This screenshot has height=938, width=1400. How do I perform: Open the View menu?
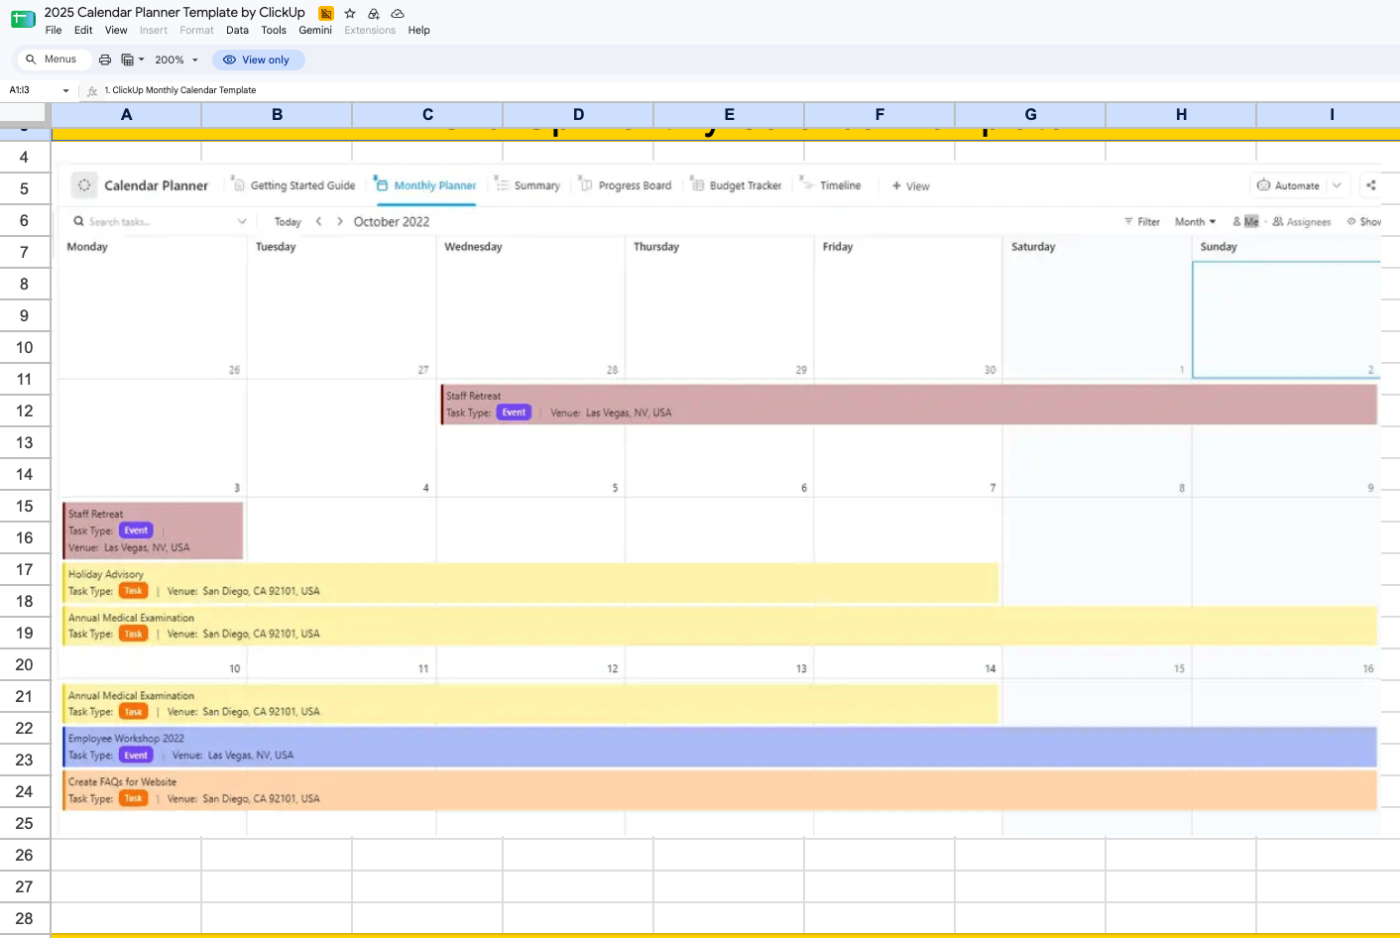tap(116, 30)
